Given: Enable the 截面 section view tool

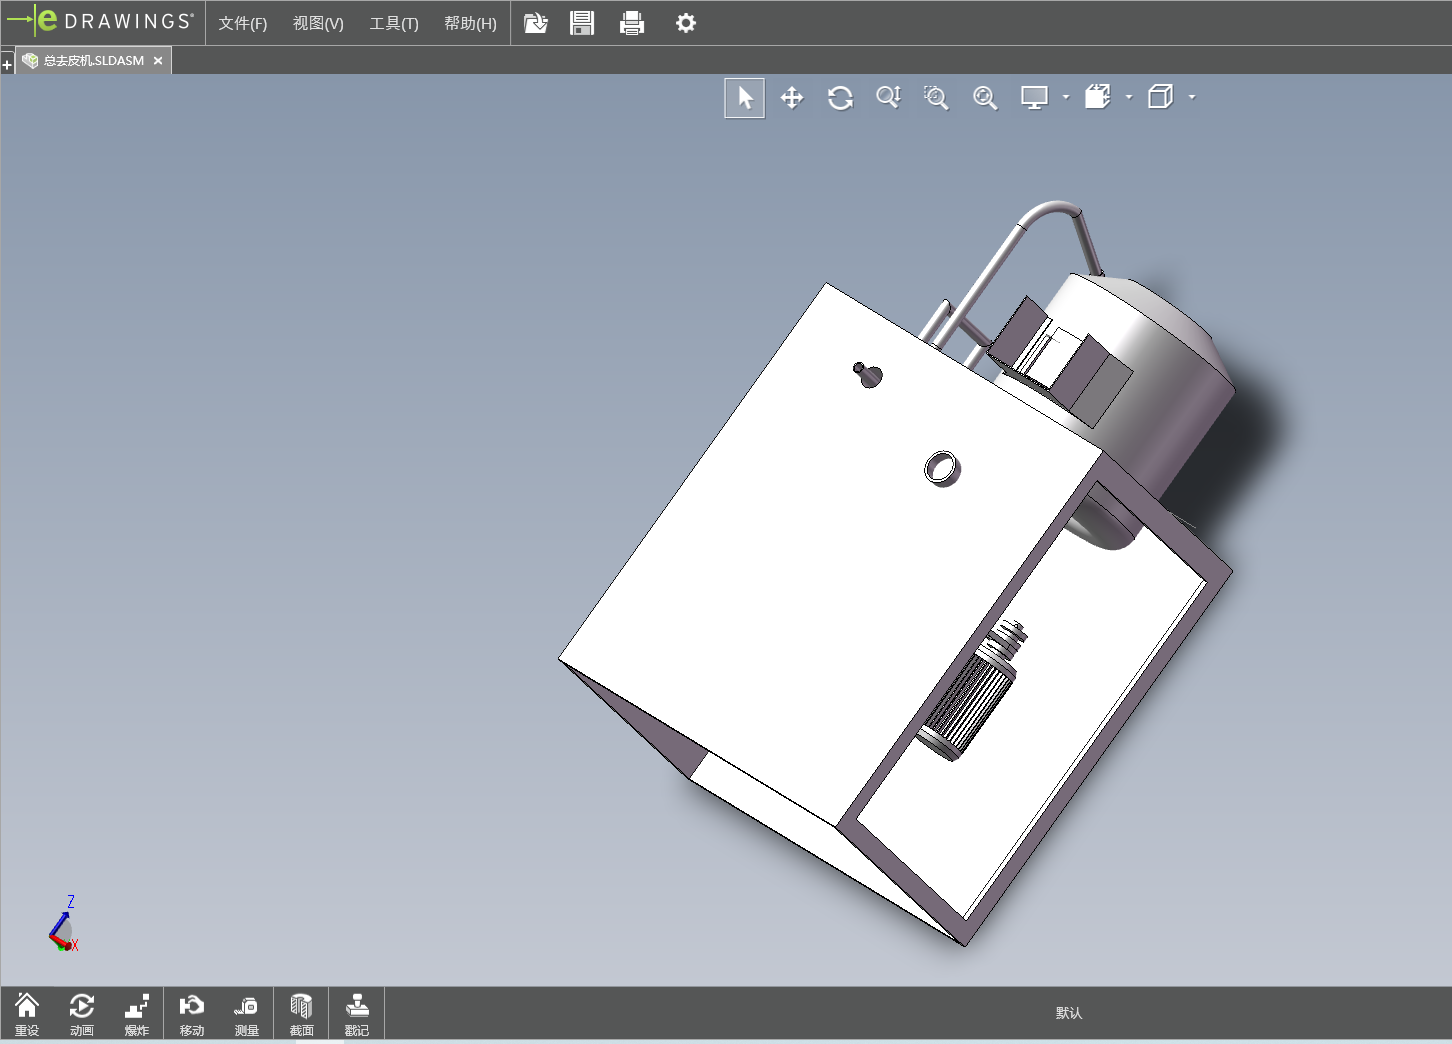Looking at the screenshot, I should point(302,1014).
